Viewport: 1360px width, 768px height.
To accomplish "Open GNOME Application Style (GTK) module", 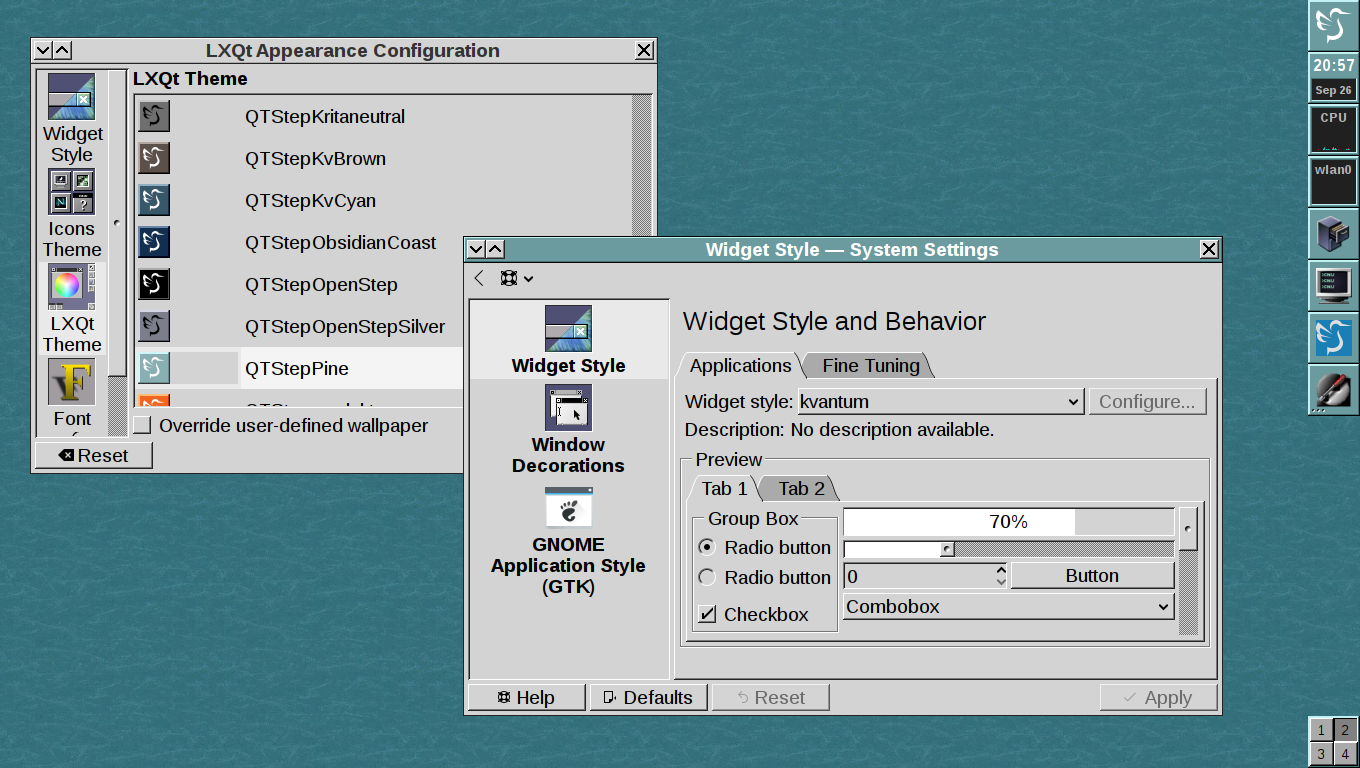I will (568, 541).
